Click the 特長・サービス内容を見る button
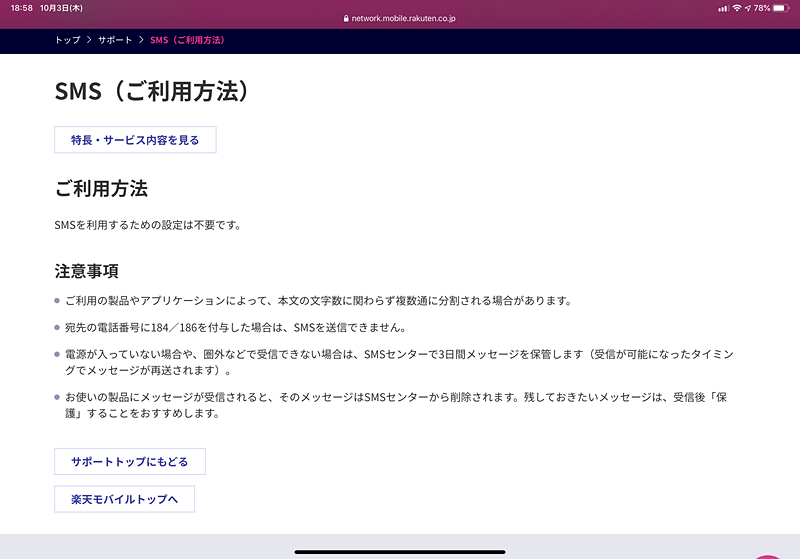 coord(135,140)
